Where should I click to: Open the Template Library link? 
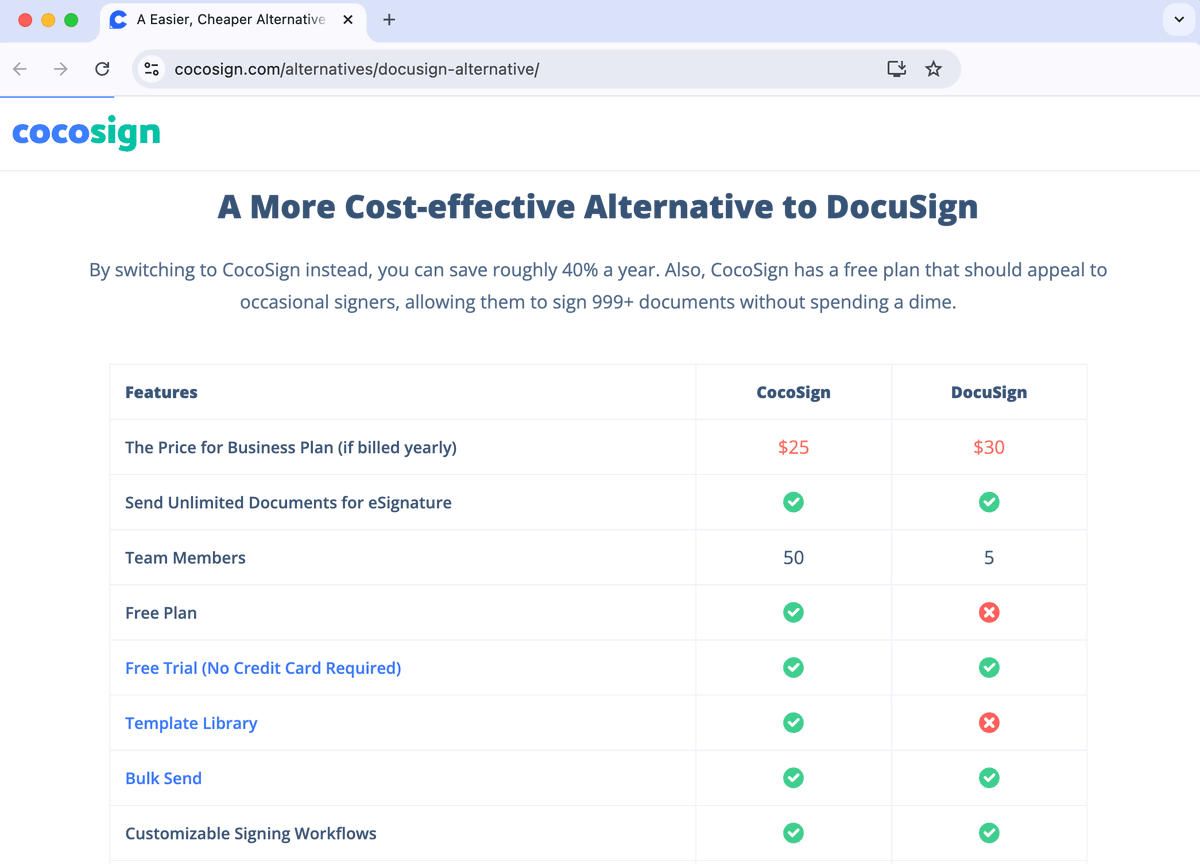click(191, 723)
